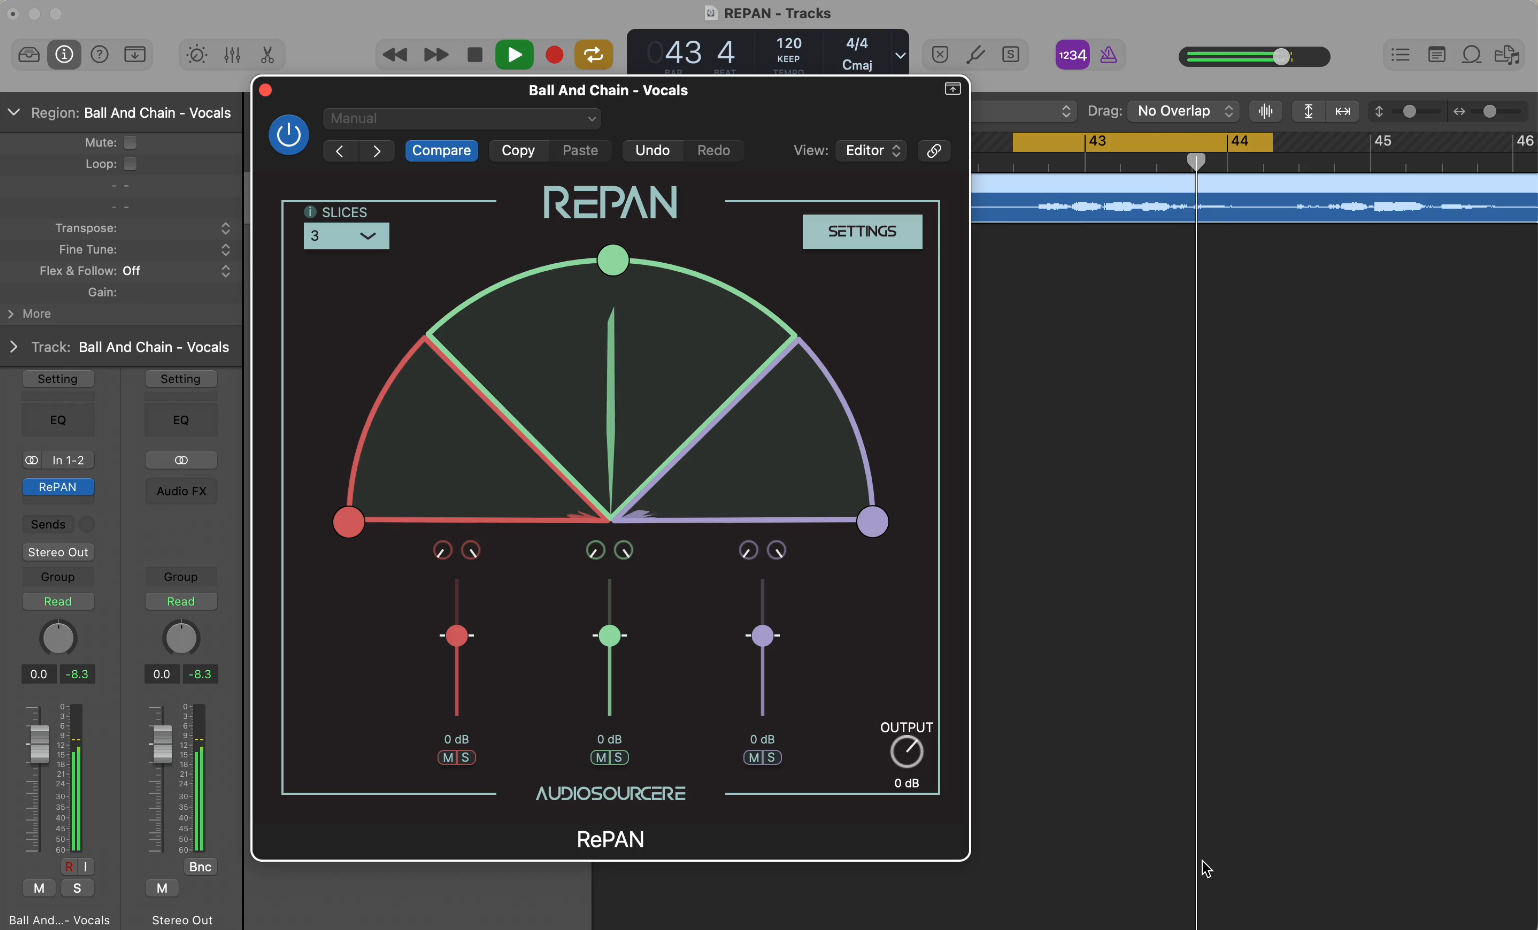Open the View Editor popup
The image size is (1538, 930).
click(x=873, y=151)
